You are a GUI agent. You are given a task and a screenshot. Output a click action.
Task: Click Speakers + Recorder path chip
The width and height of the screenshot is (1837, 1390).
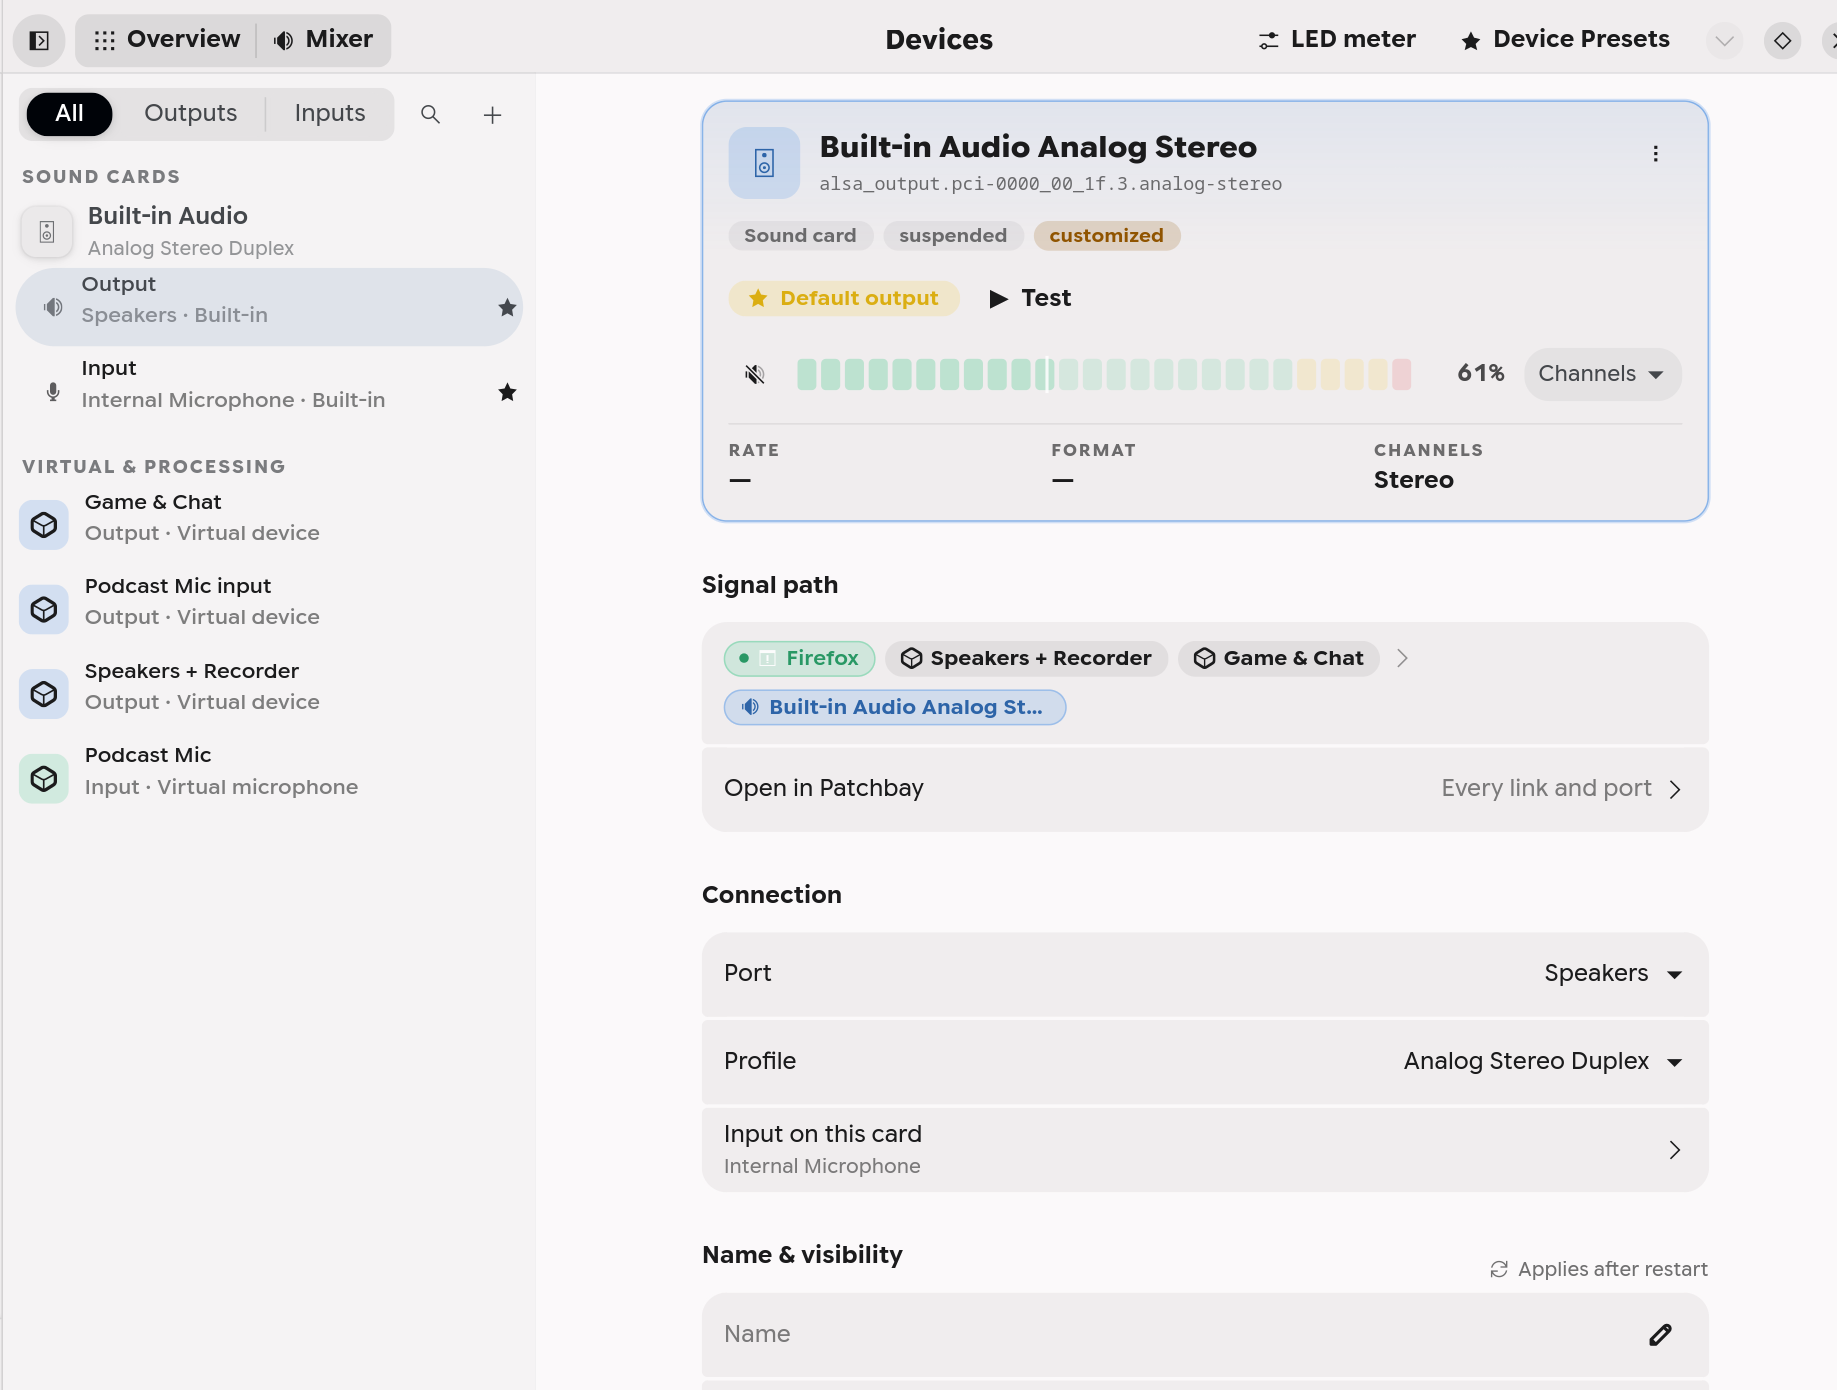(1026, 658)
